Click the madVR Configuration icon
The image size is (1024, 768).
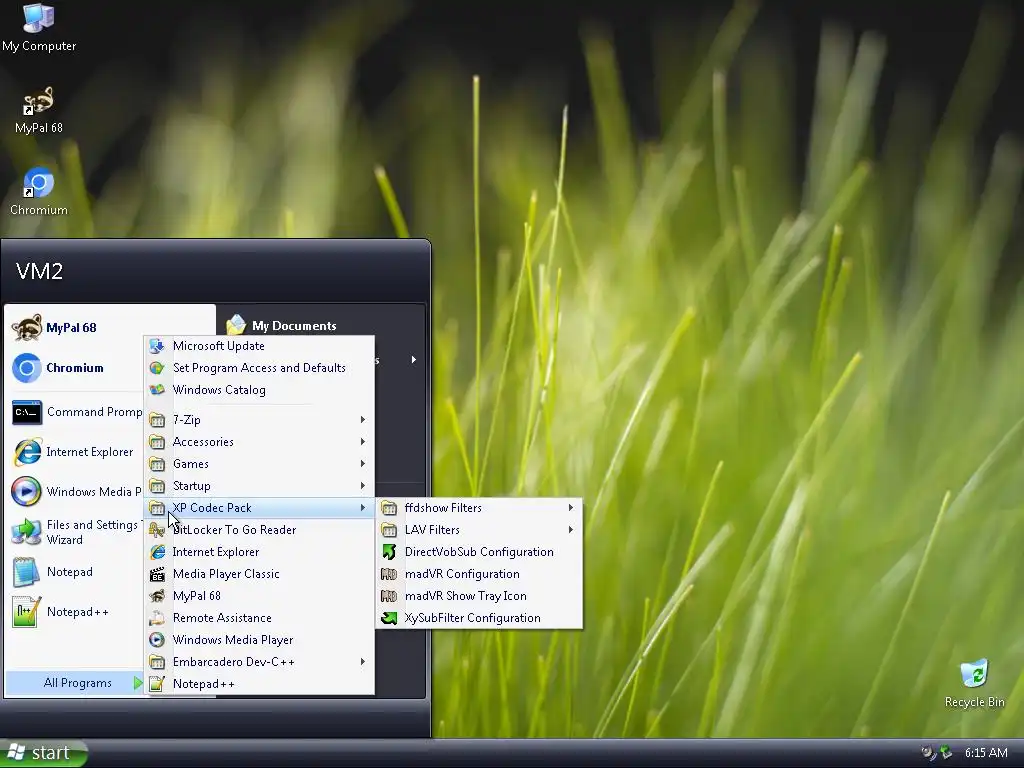click(x=389, y=574)
